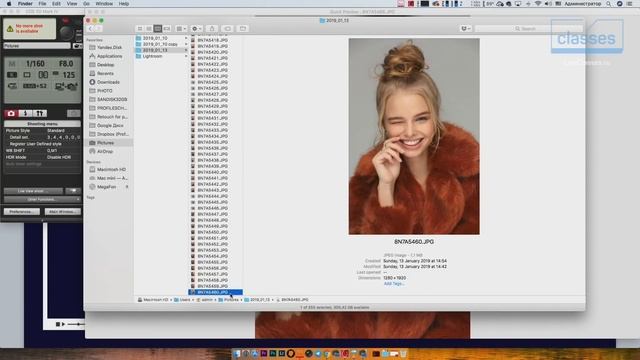Open the Action gear dropdown in Finder
The height and width of the screenshot is (360, 640).
click(x=196, y=29)
